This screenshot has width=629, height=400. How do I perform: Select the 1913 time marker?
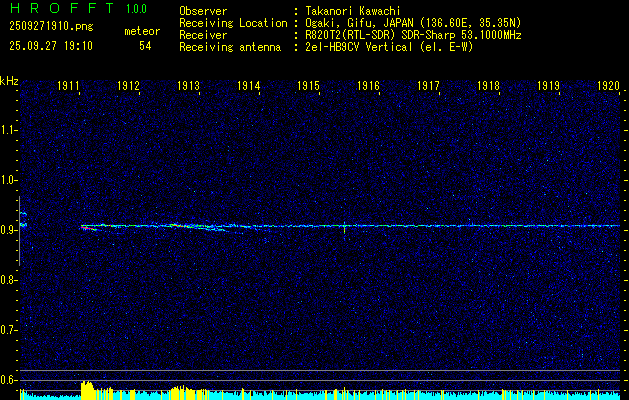[189, 87]
